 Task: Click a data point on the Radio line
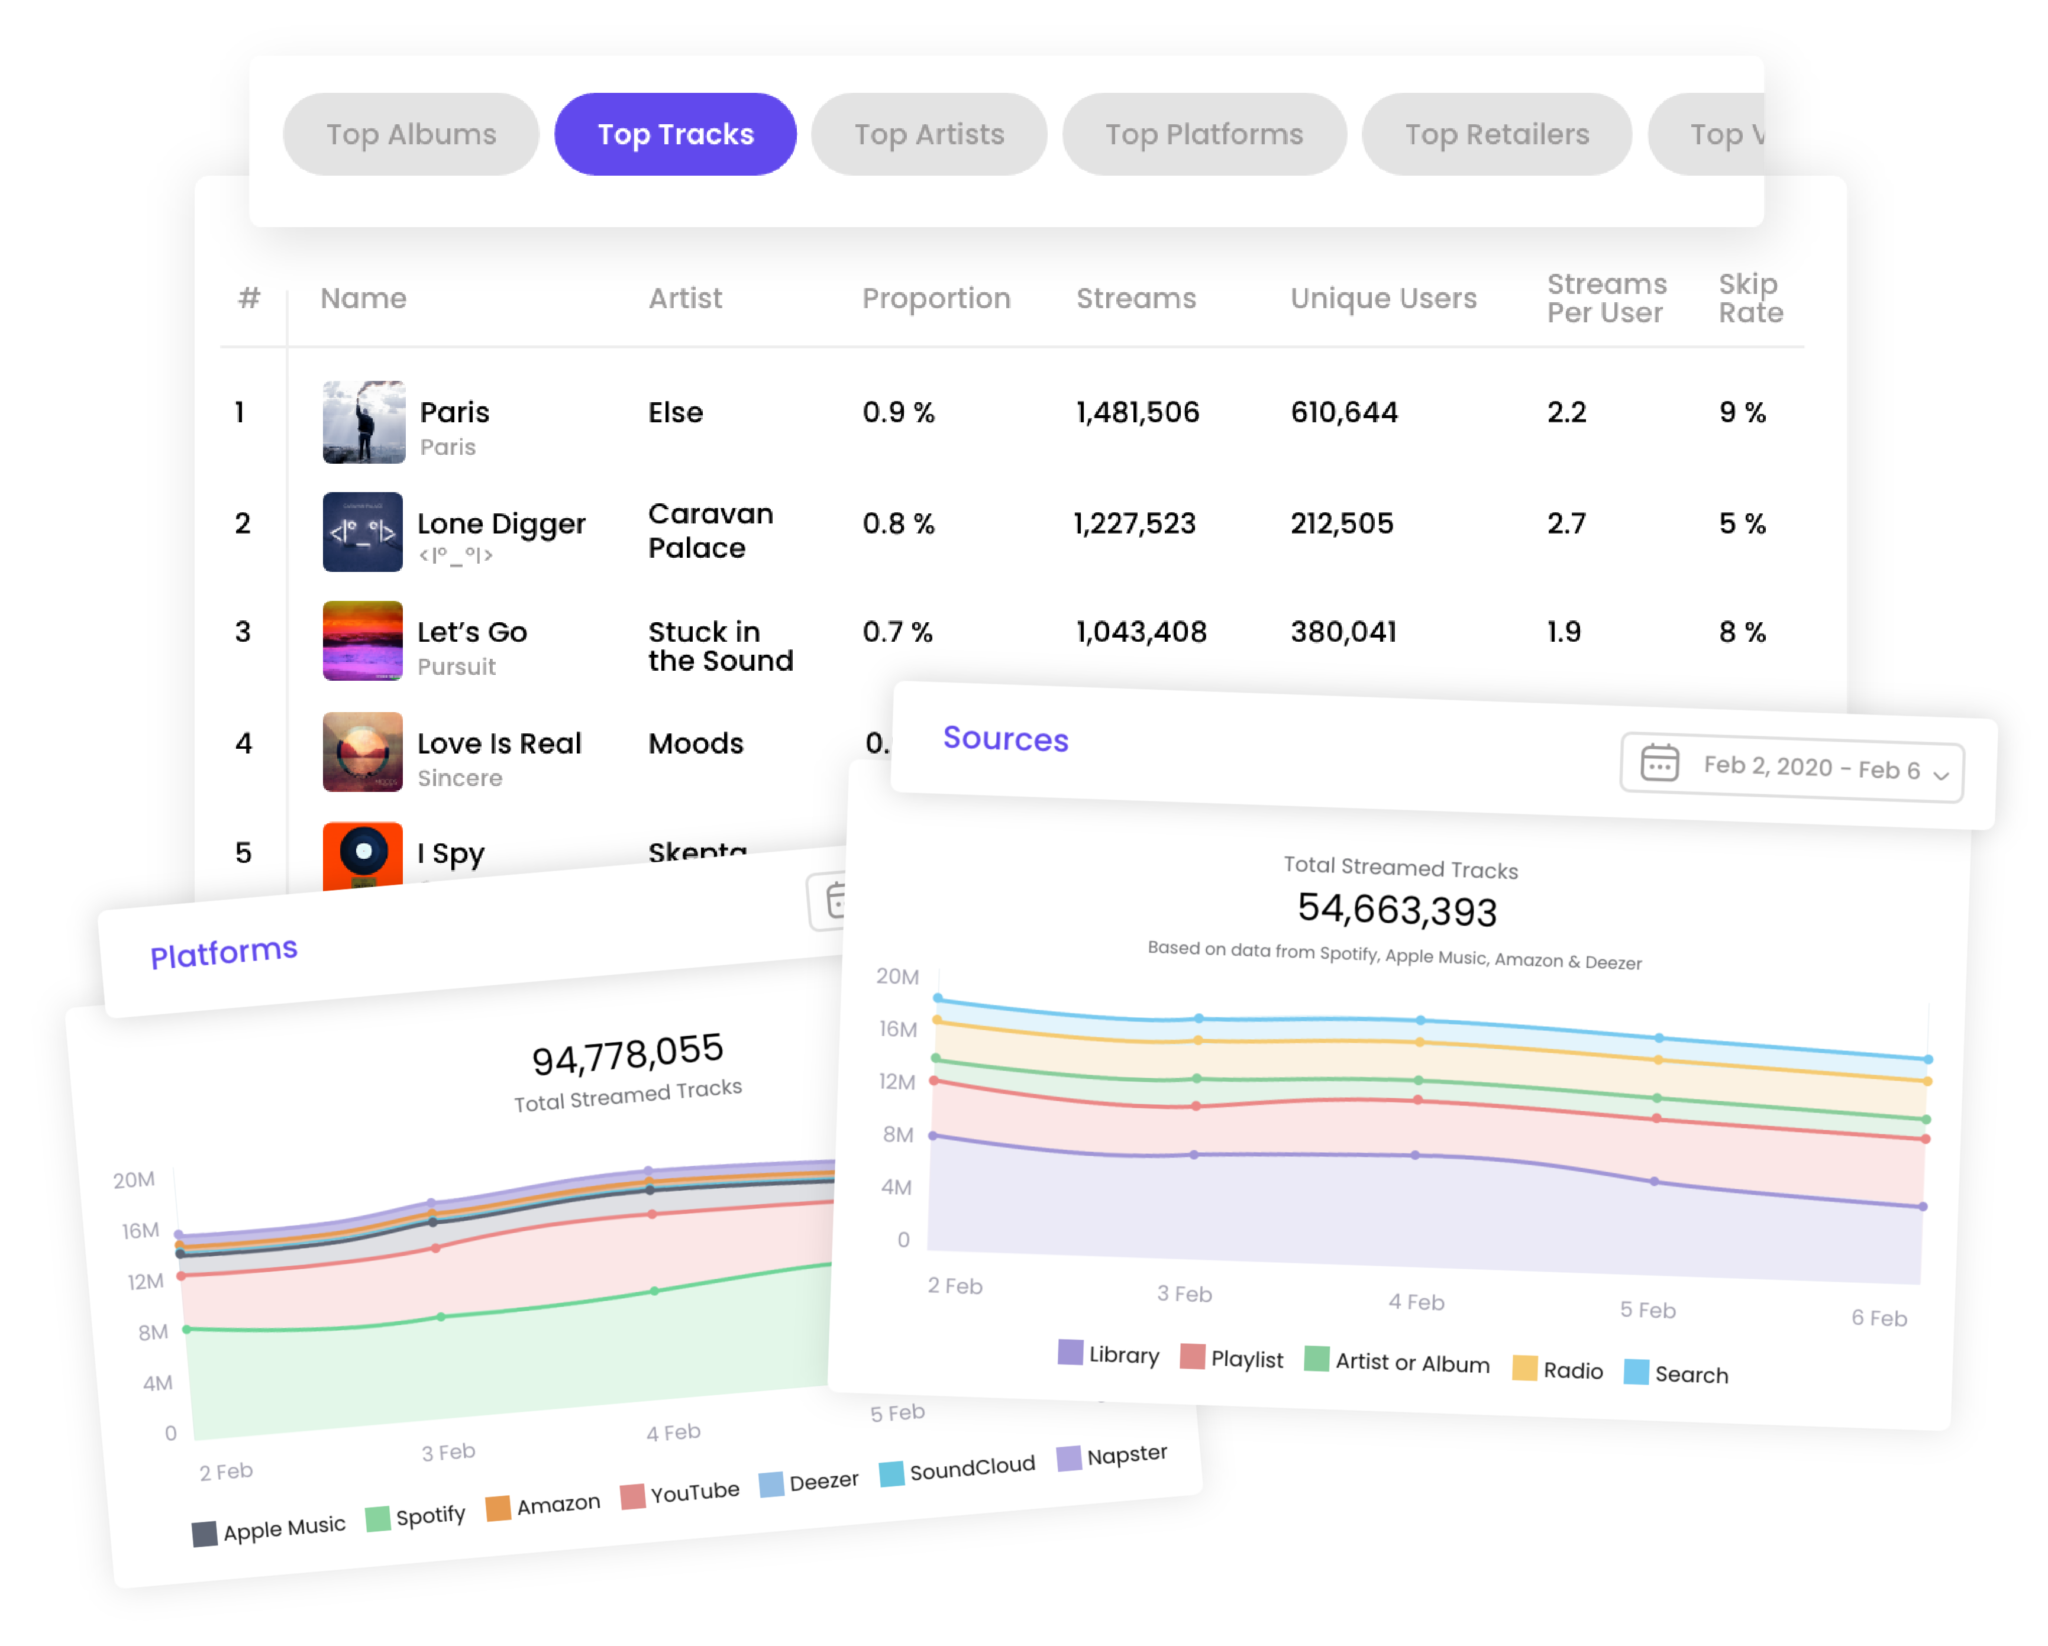[1419, 1040]
